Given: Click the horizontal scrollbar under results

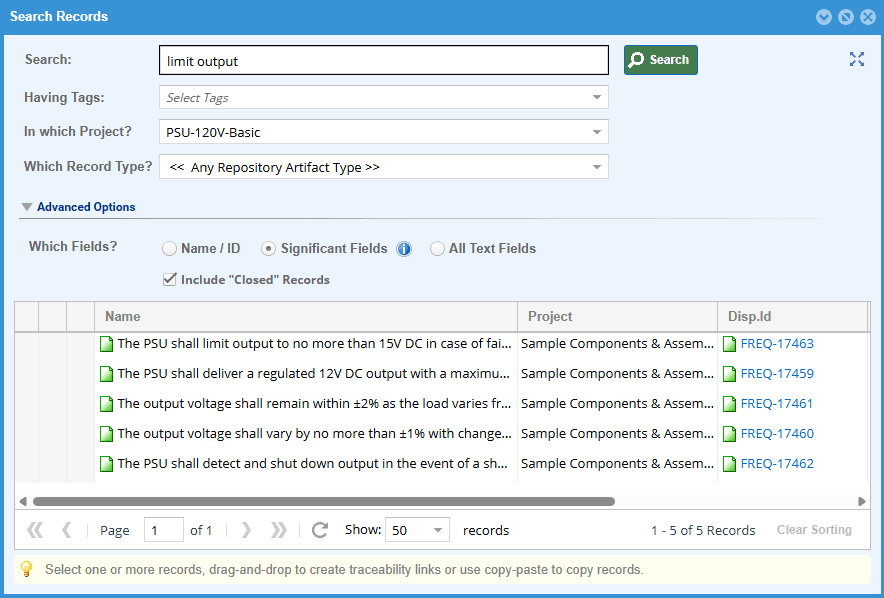Looking at the screenshot, I should 323,501.
